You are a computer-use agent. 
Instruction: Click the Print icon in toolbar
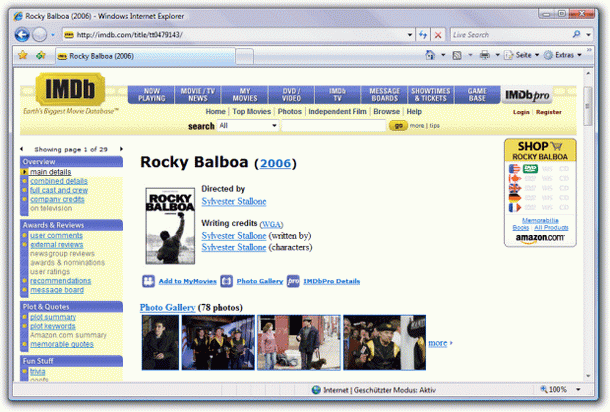[x=484, y=55]
